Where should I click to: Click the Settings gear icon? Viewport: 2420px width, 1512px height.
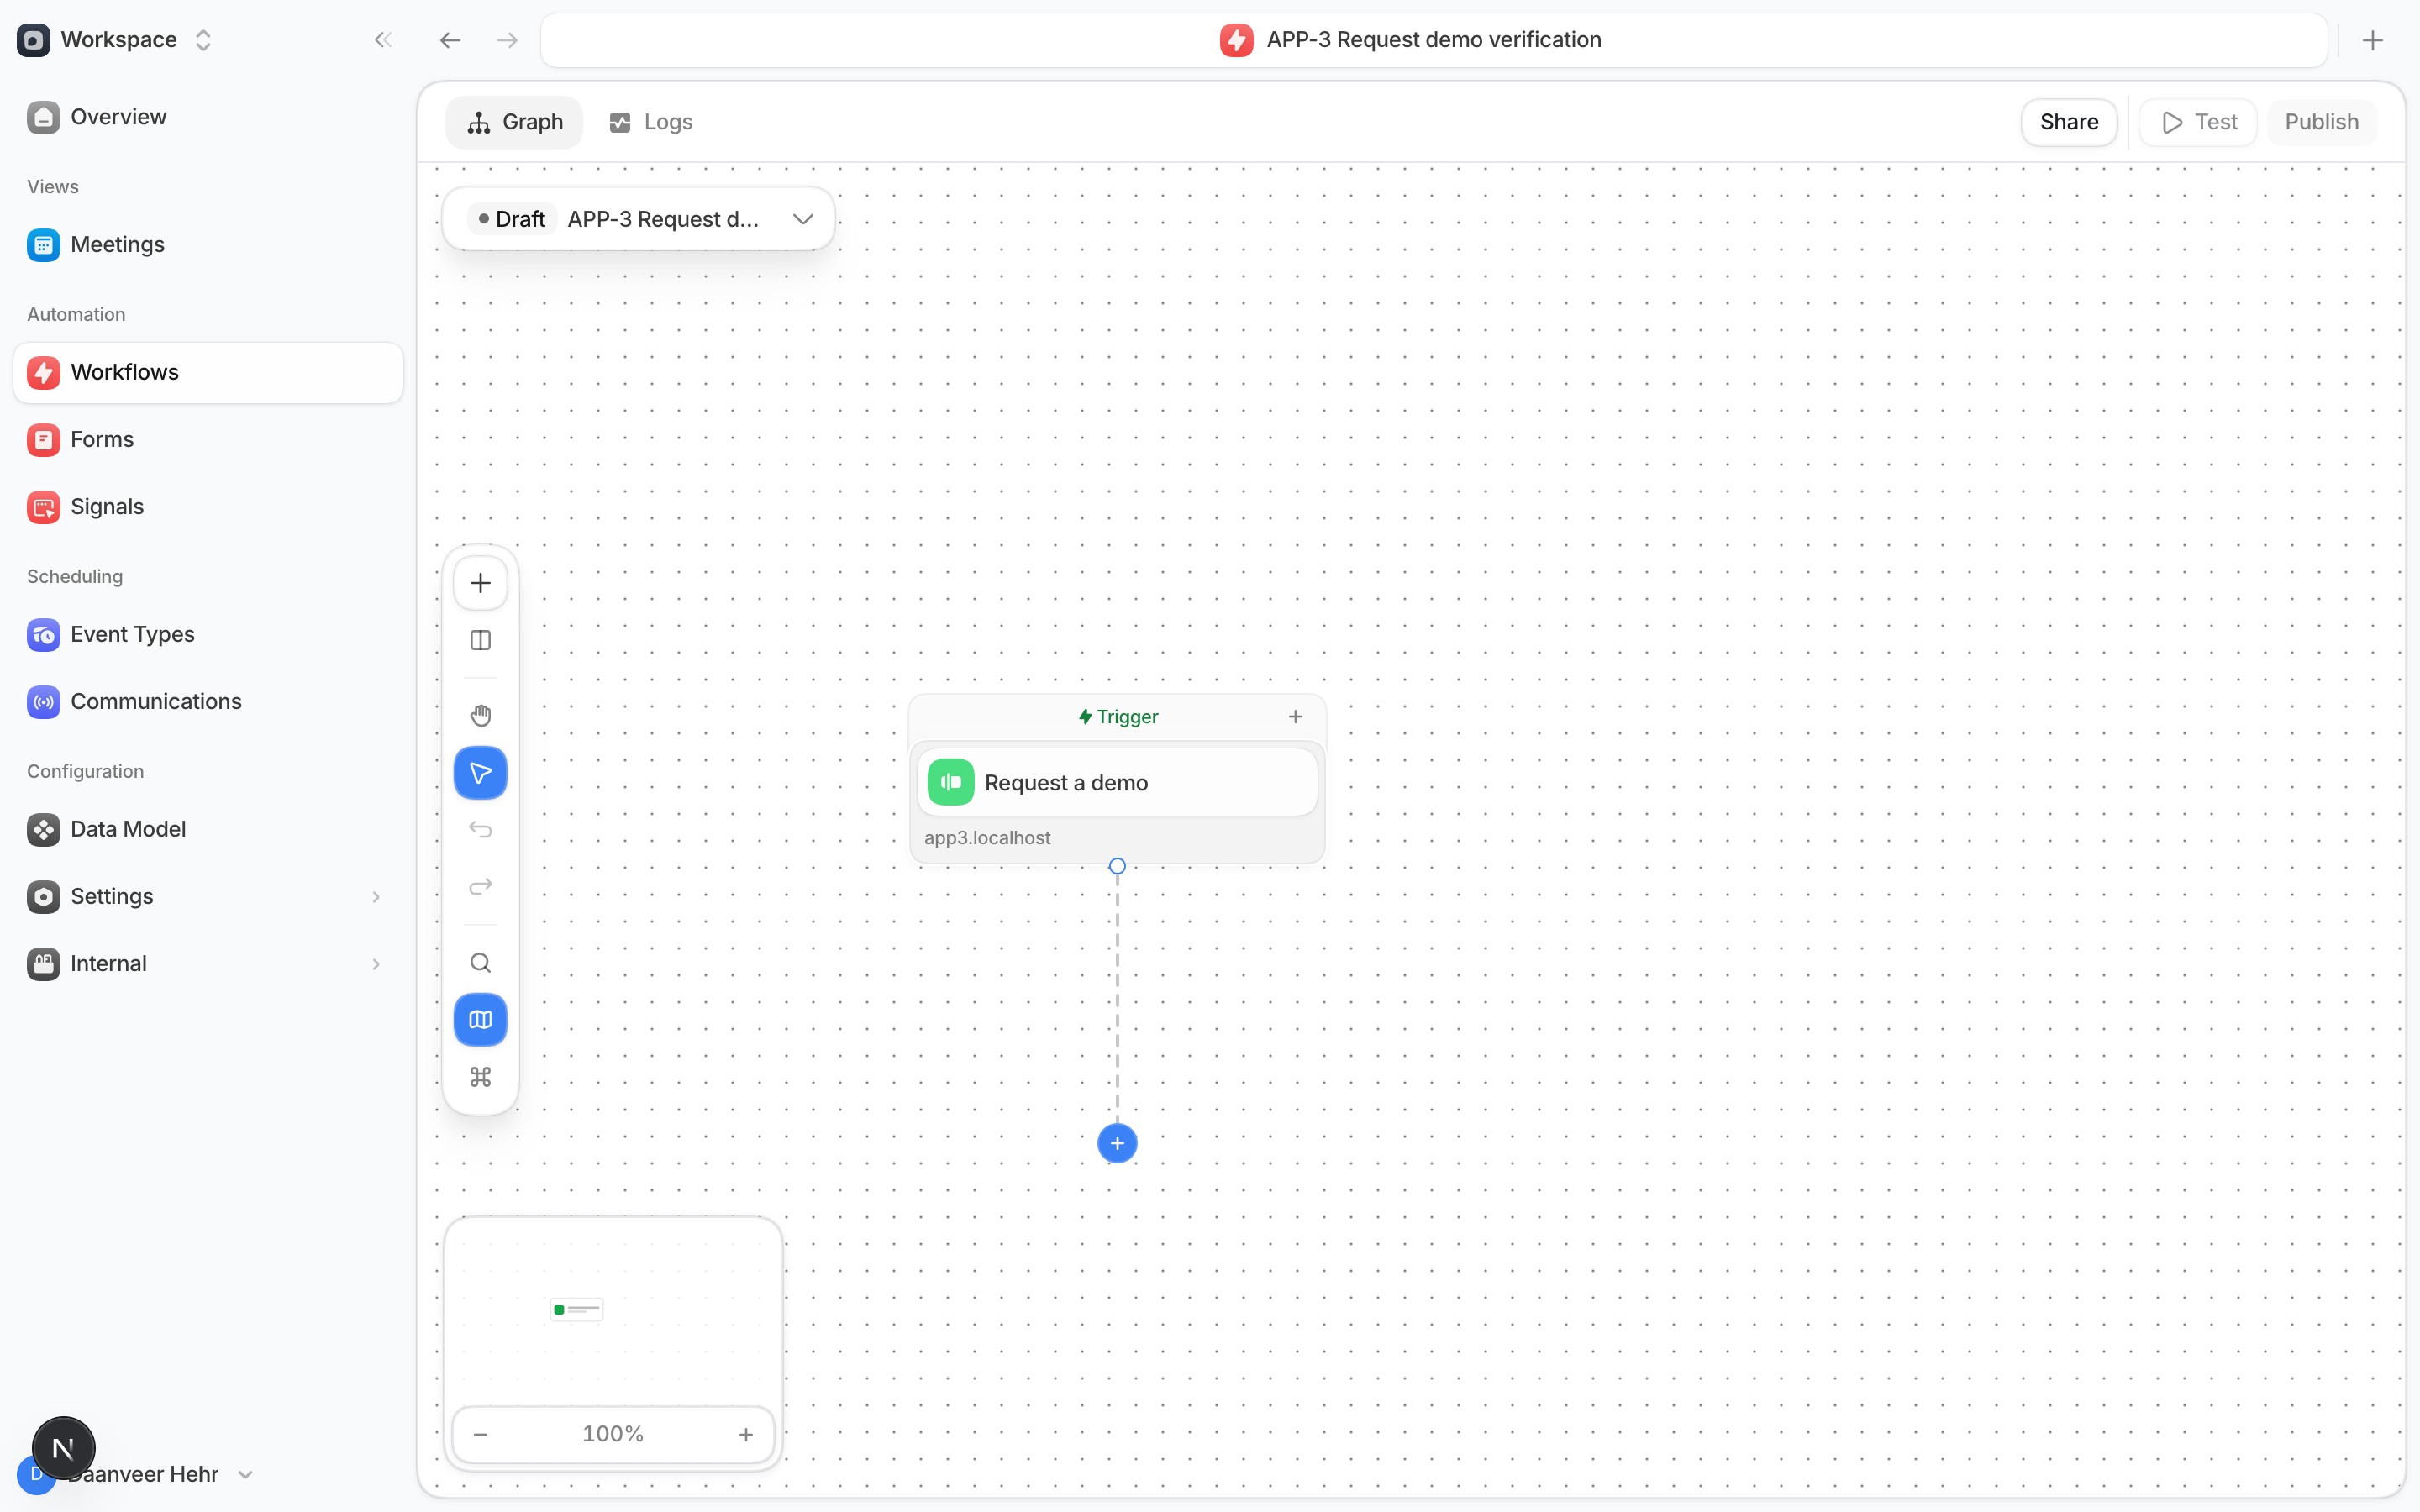[x=43, y=897]
